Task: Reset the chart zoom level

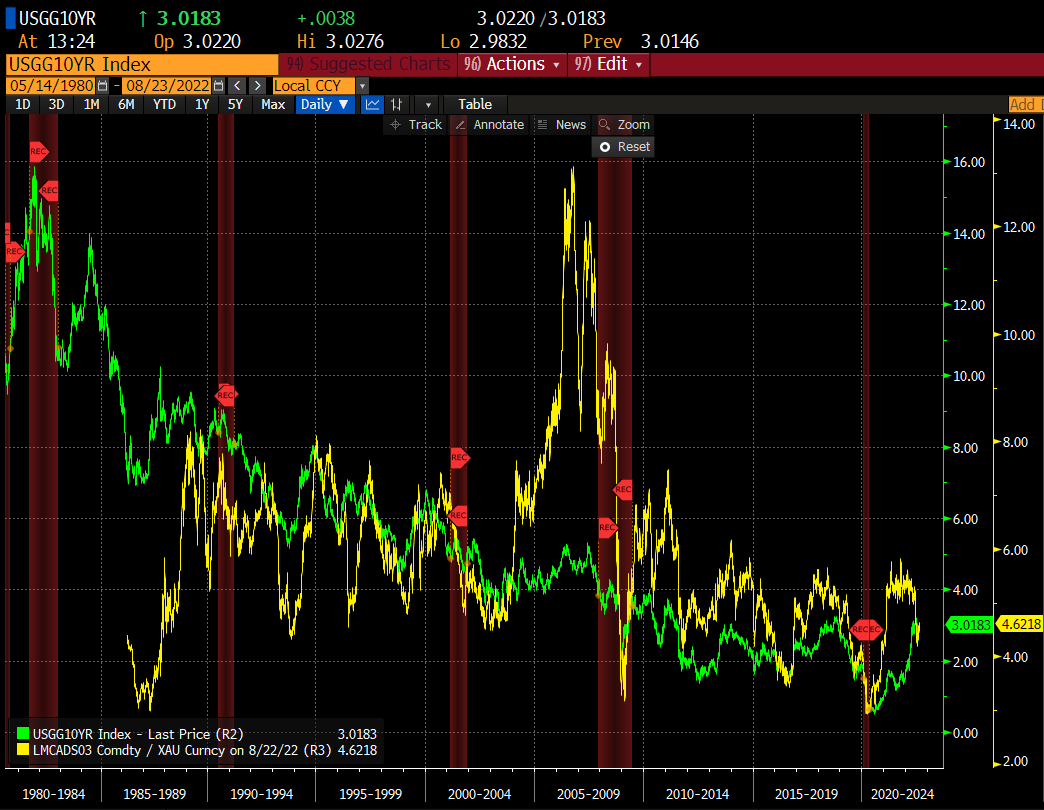Action: pyautogui.click(x=624, y=146)
